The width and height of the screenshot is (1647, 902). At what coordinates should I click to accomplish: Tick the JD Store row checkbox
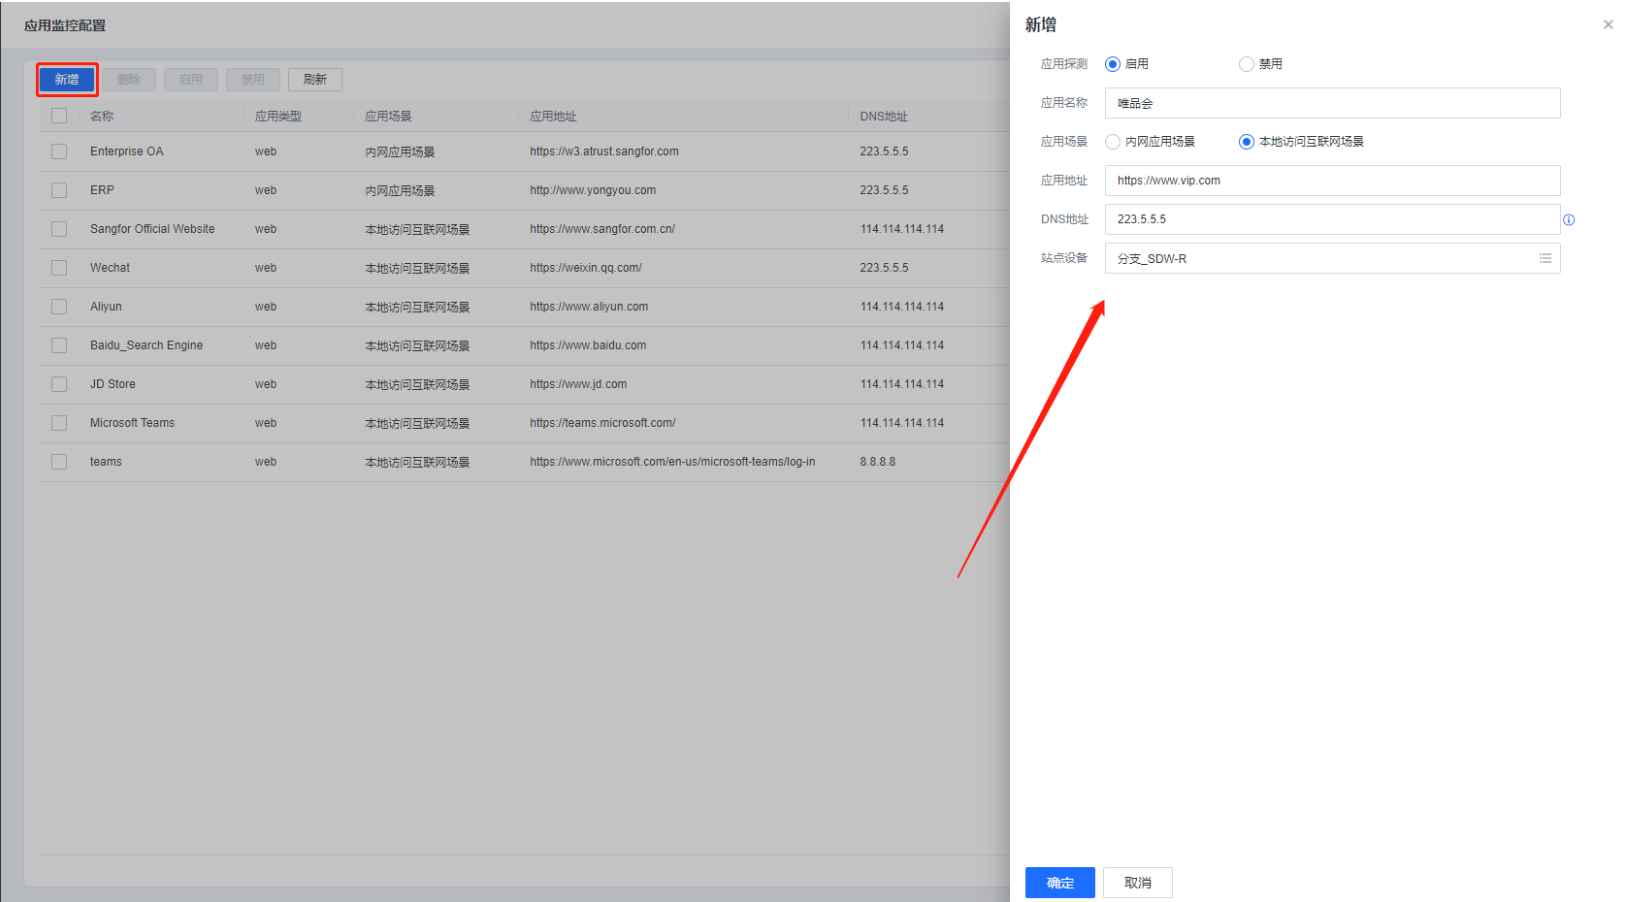point(59,384)
